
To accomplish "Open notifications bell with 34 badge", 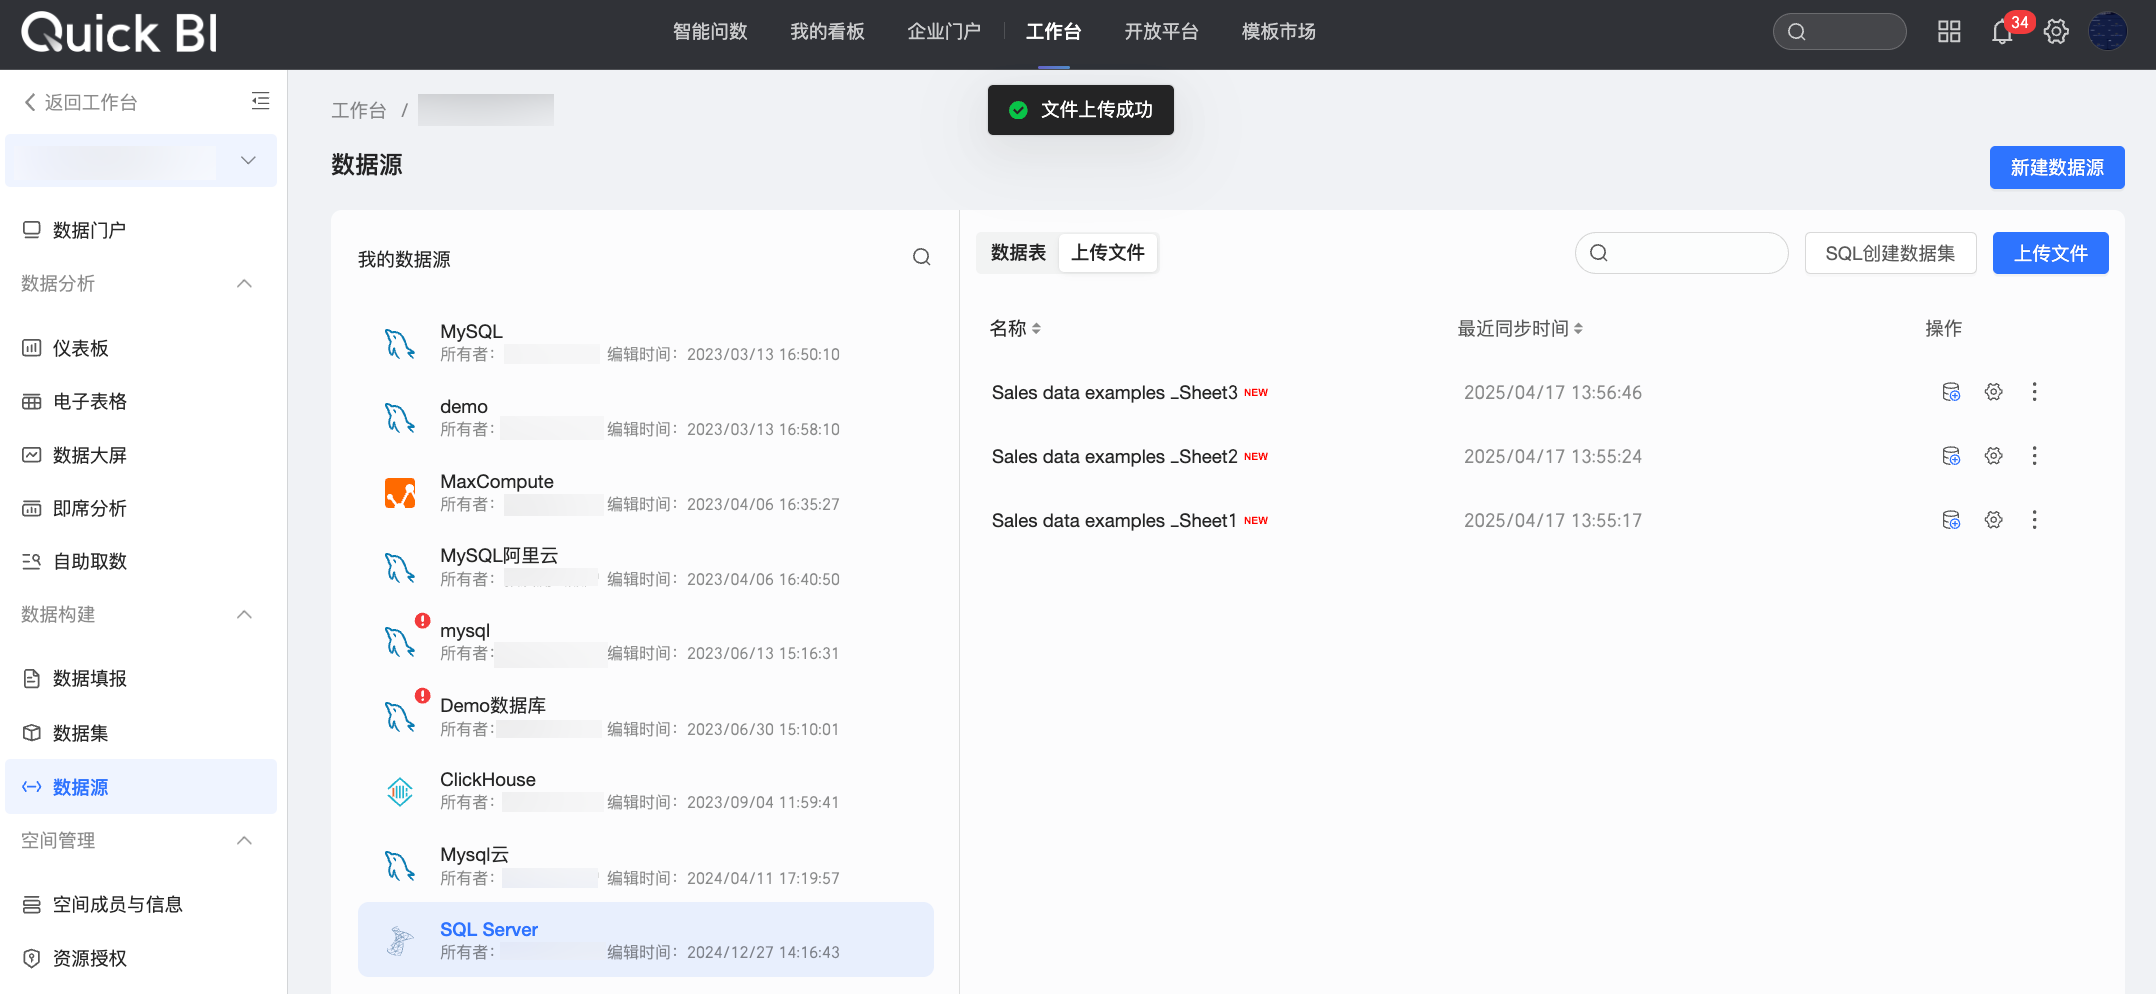I will 2003,32.
